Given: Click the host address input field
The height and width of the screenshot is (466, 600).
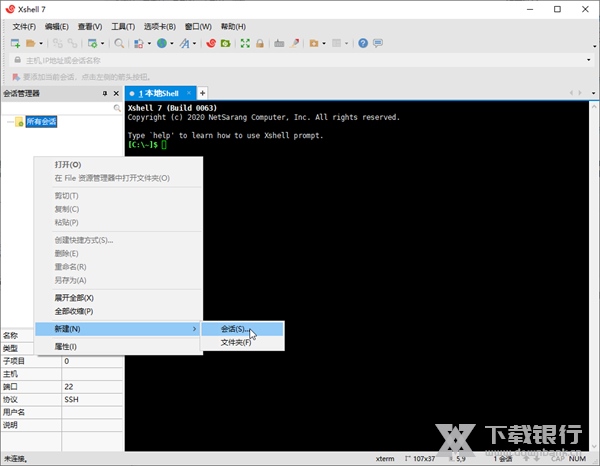Looking at the screenshot, I should [x=302, y=60].
